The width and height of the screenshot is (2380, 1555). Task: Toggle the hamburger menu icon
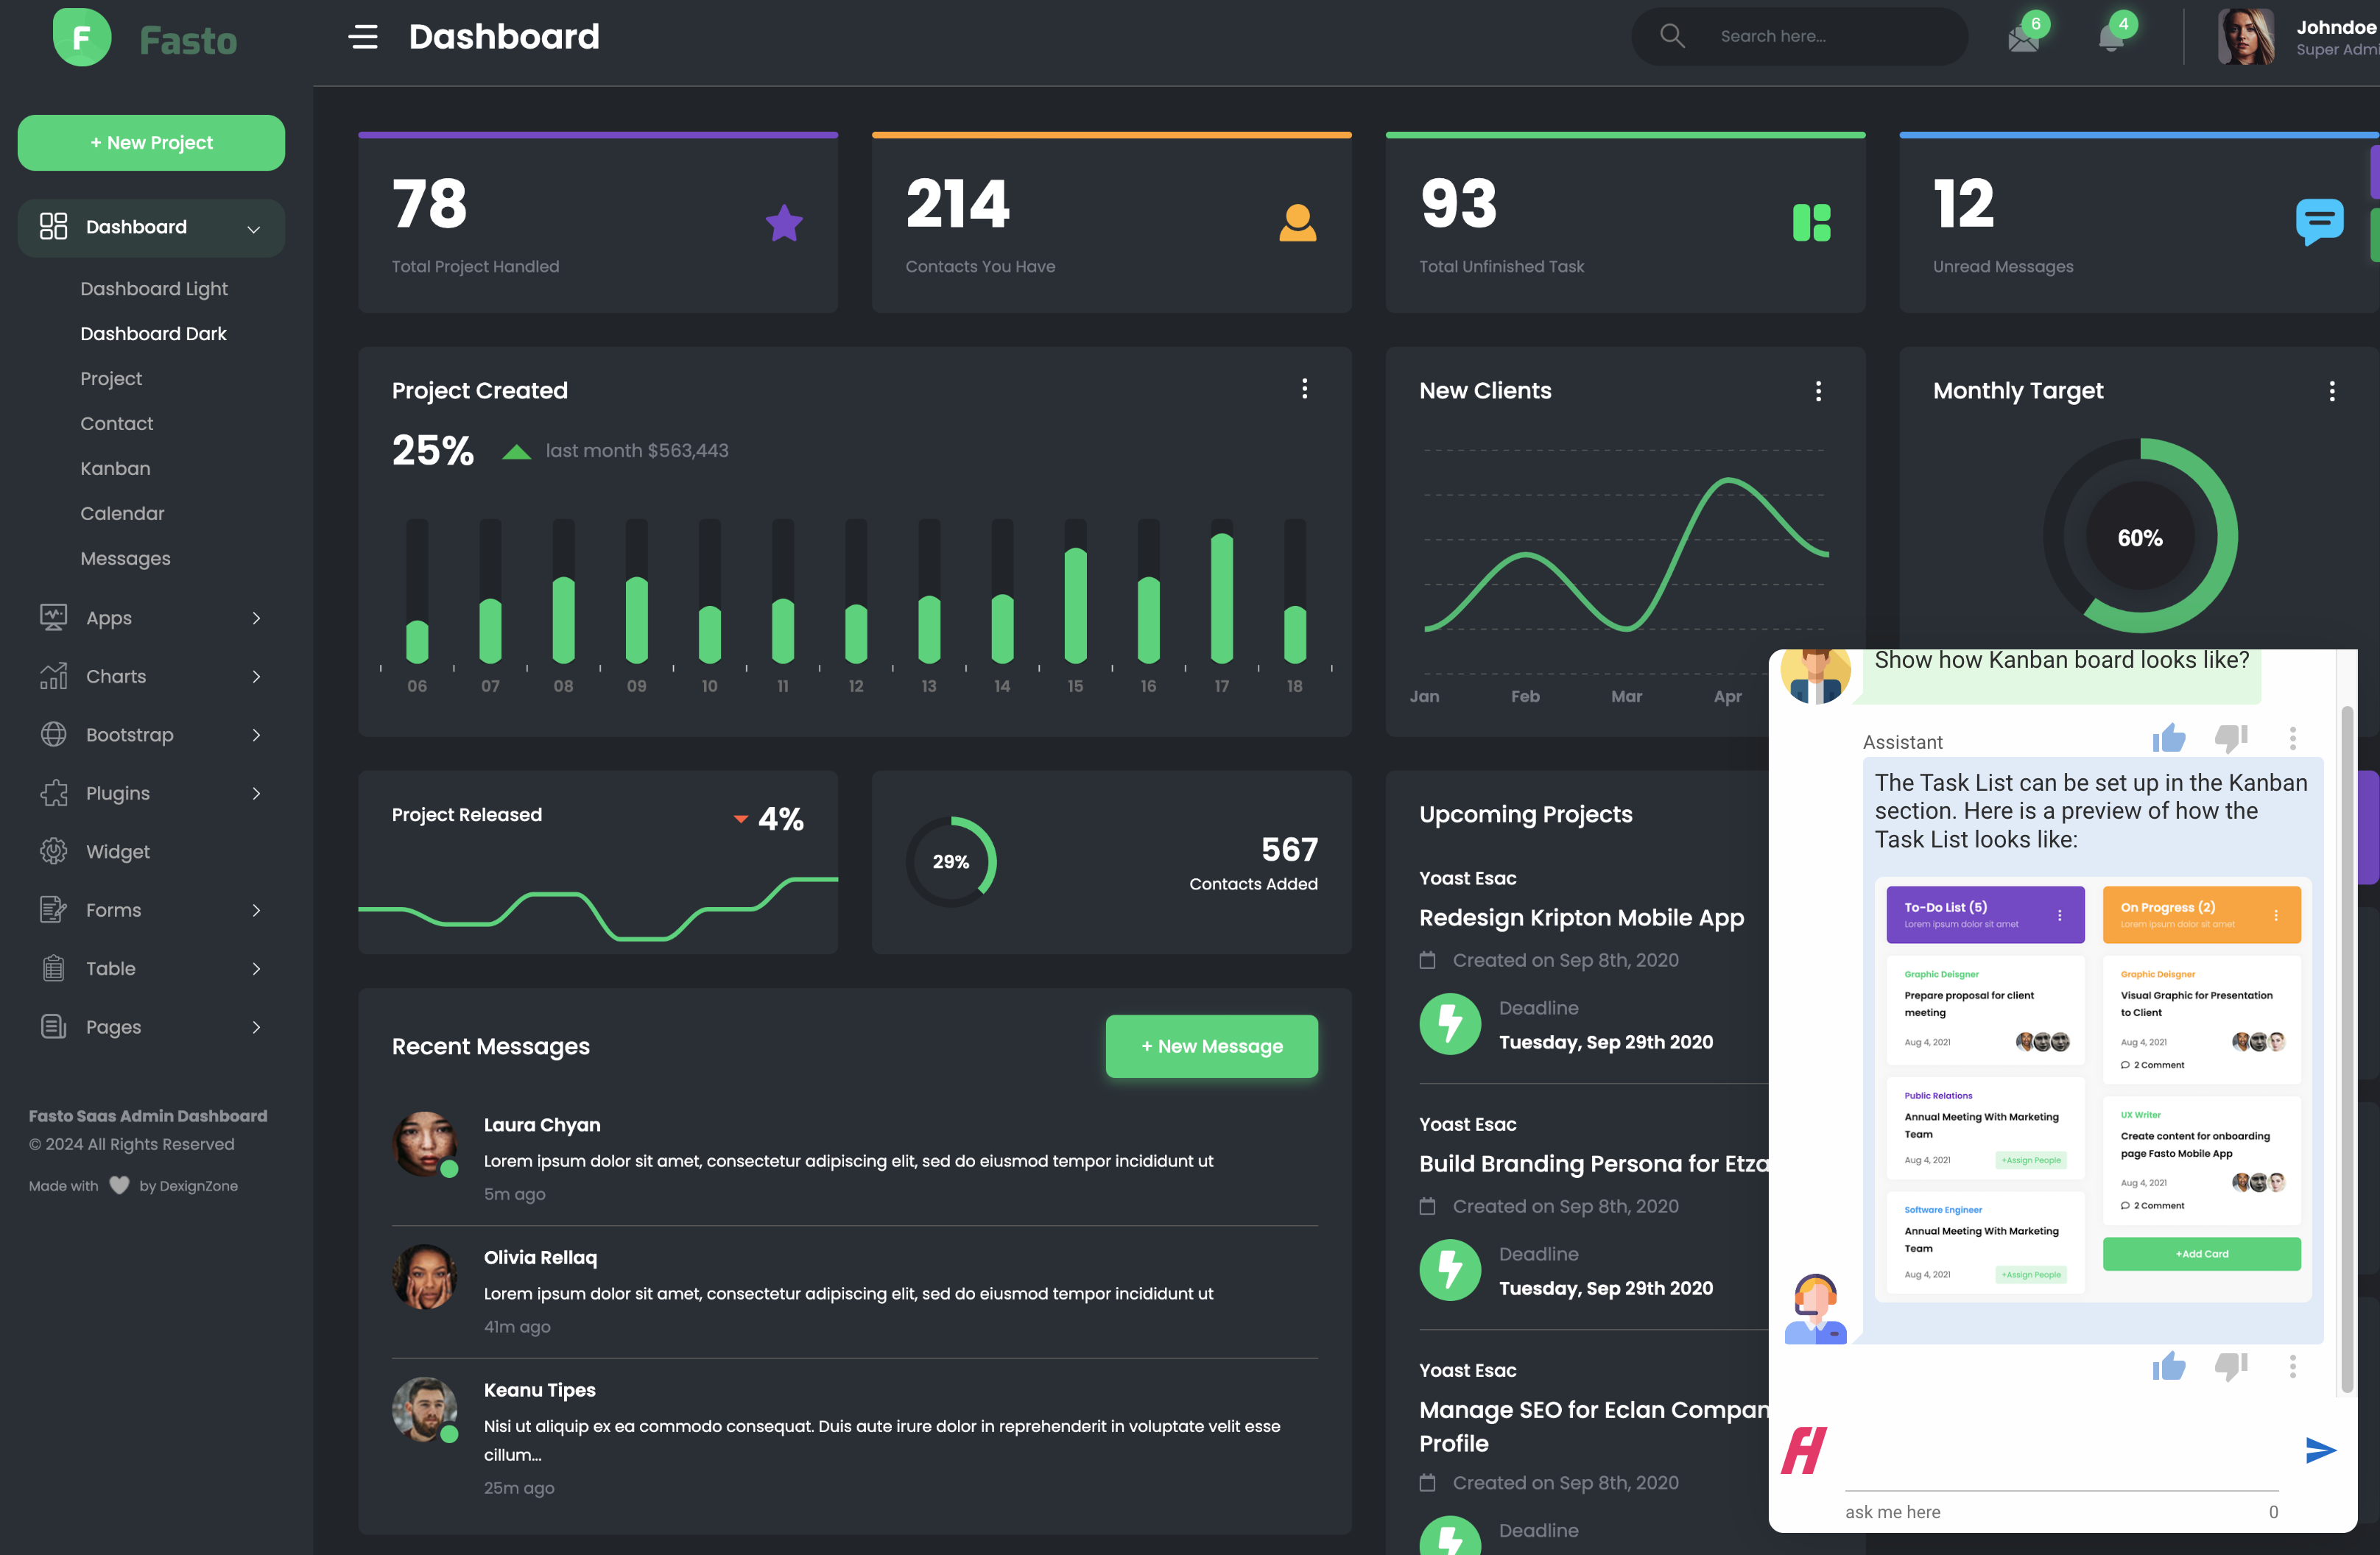tap(363, 37)
